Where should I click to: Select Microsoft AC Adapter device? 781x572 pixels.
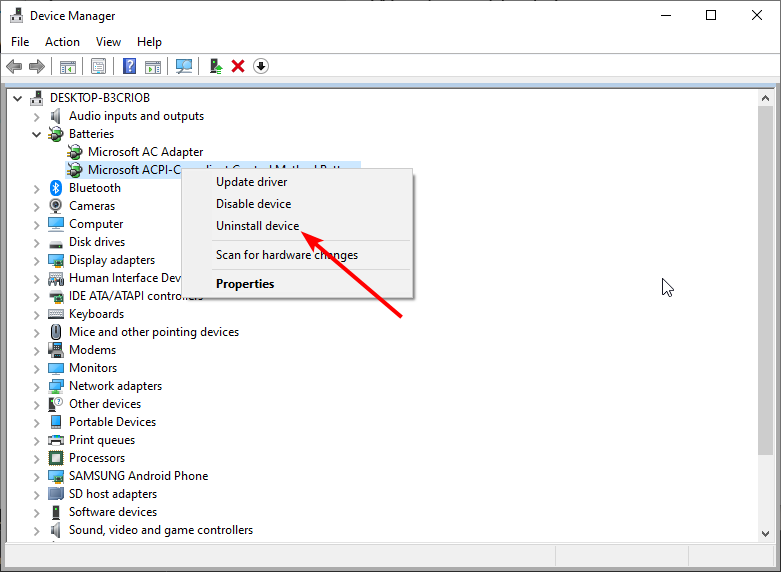145,152
